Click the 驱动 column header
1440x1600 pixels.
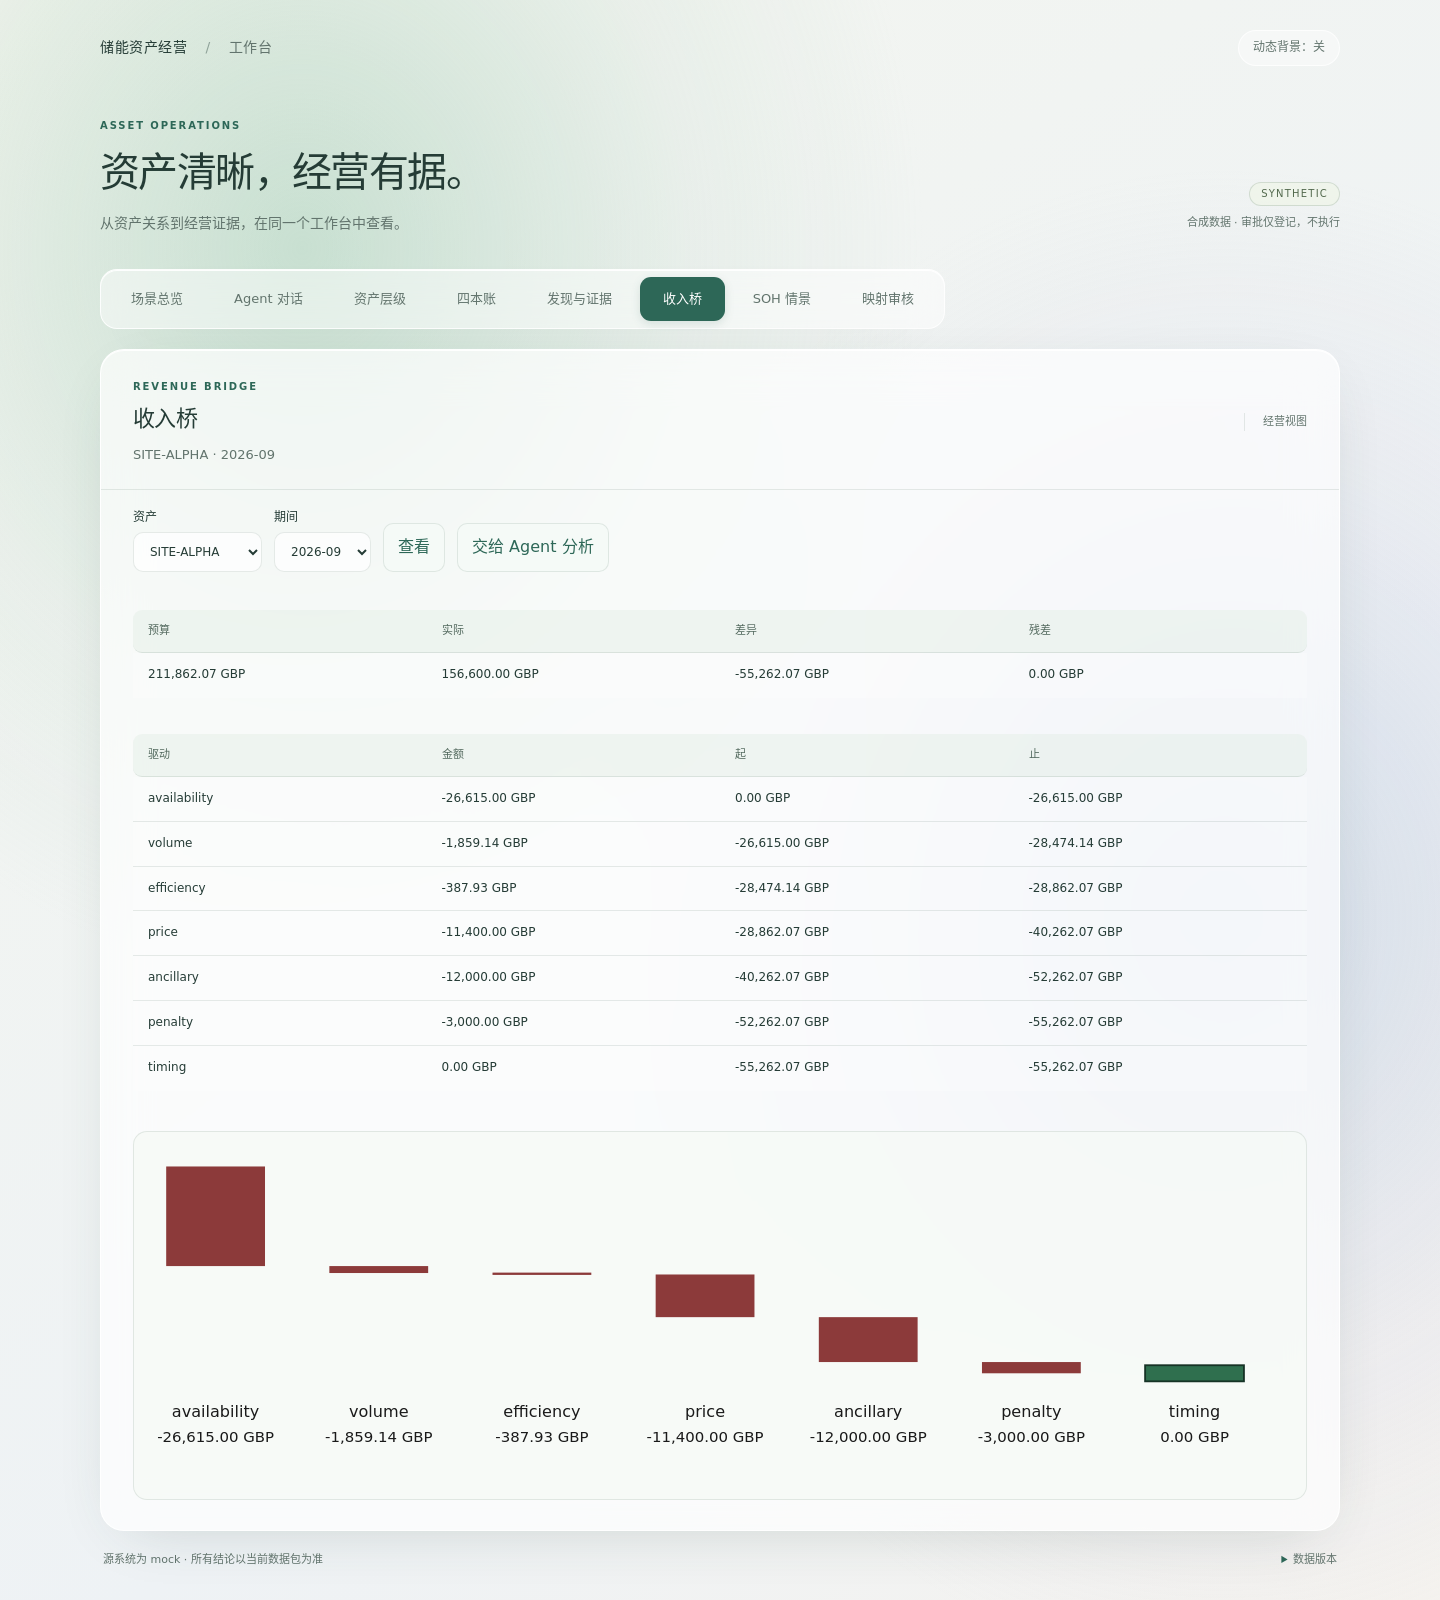[x=159, y=754]
